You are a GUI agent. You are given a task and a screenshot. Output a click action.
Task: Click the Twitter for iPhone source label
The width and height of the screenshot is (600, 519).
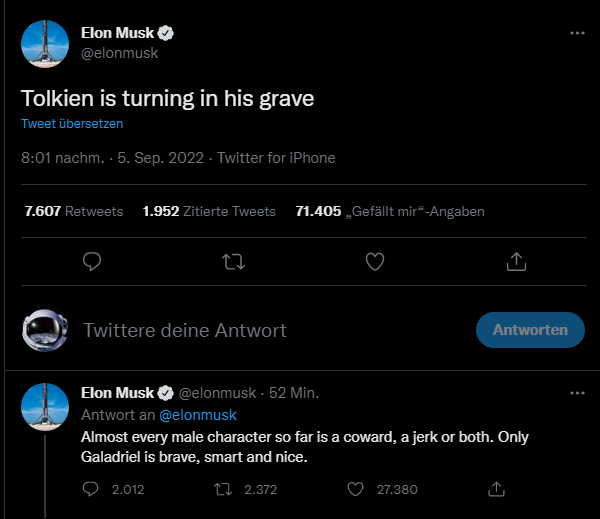pos(276,158)
